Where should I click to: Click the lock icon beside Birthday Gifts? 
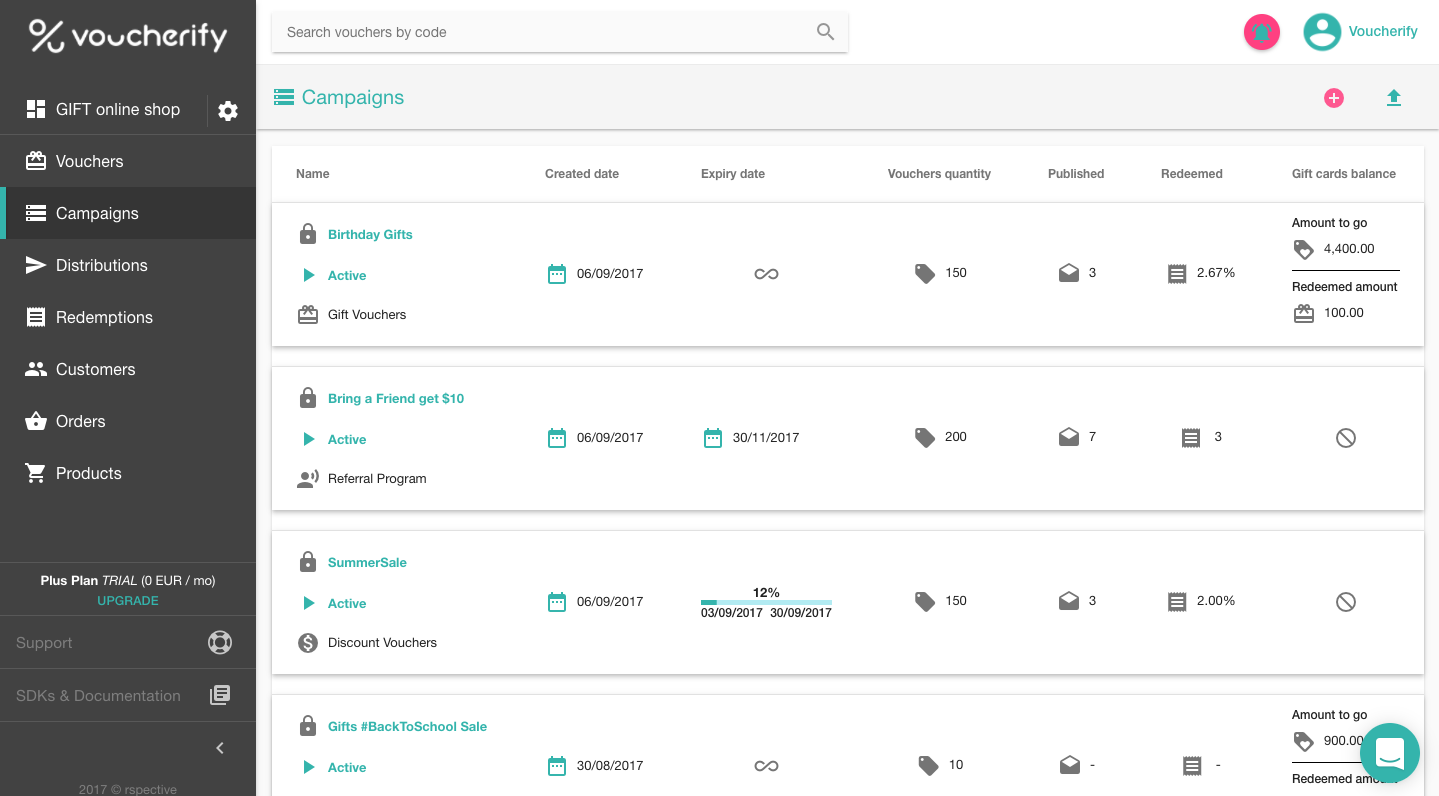(308, 234)
